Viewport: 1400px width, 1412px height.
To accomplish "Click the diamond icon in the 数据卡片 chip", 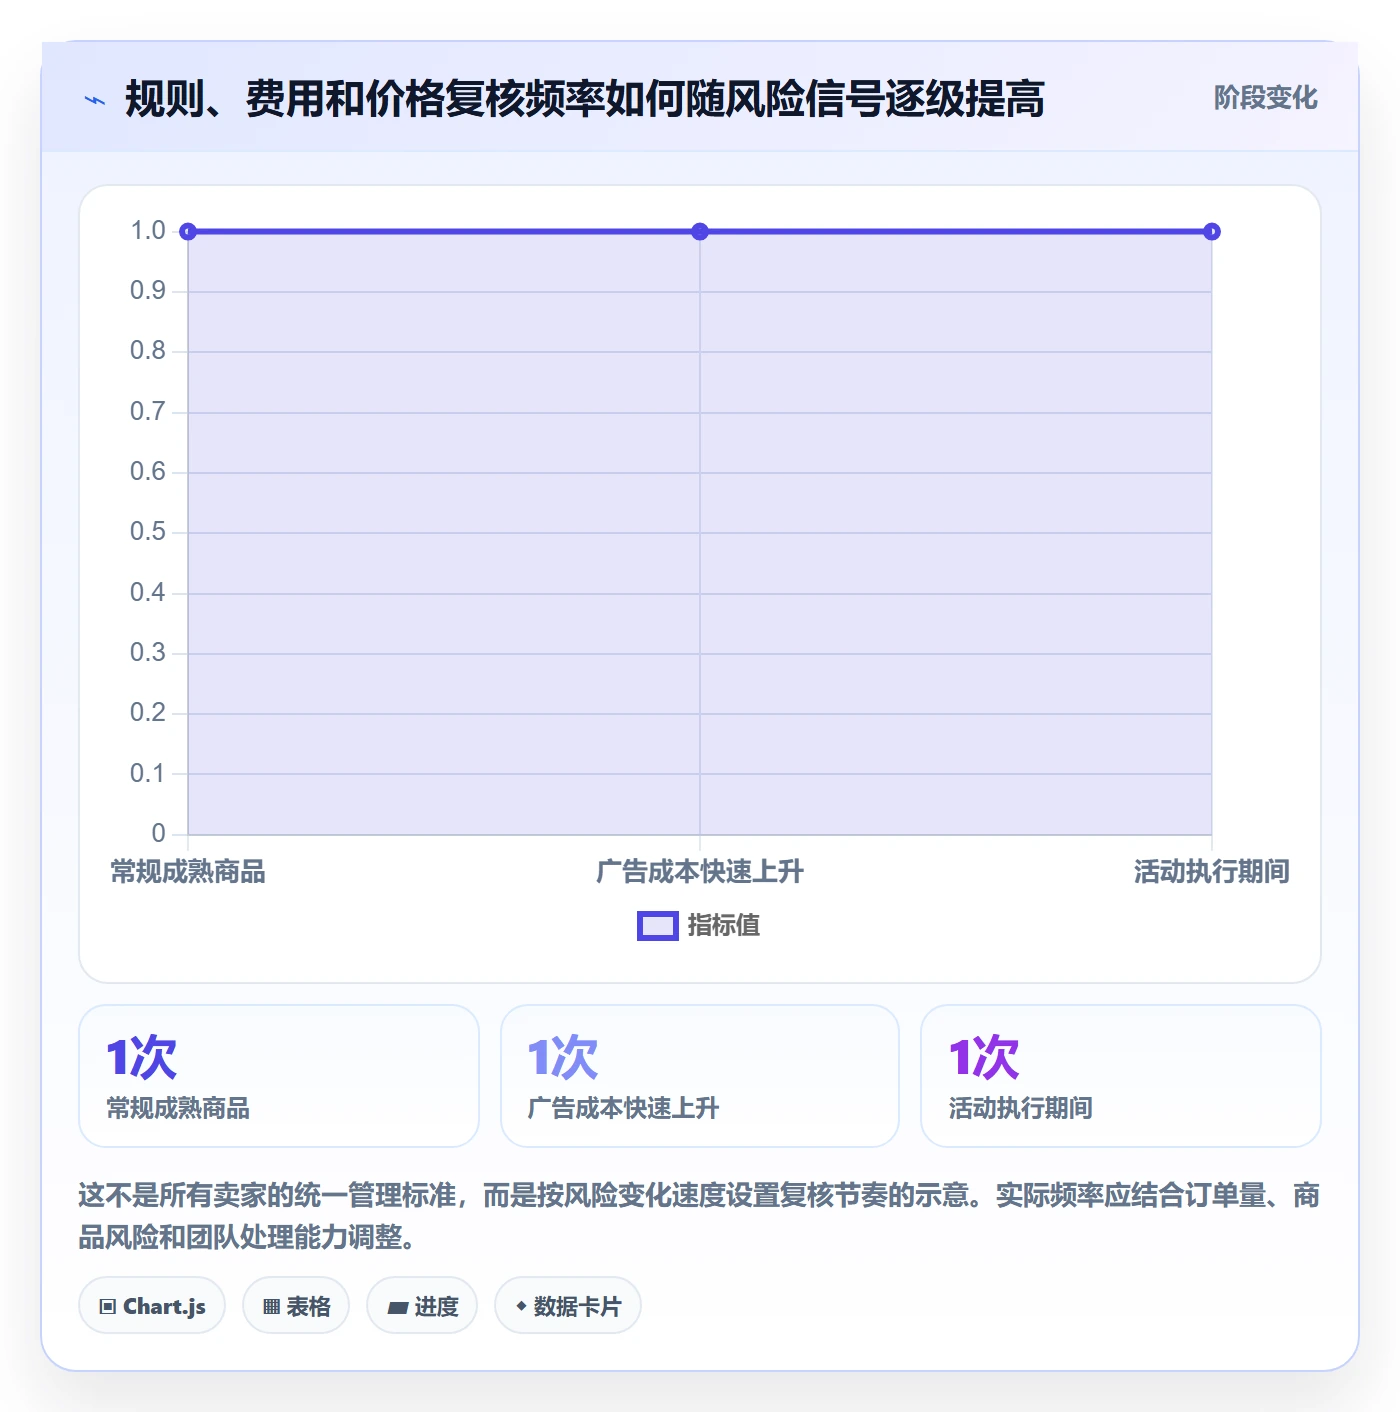I will click(521, 1306).
